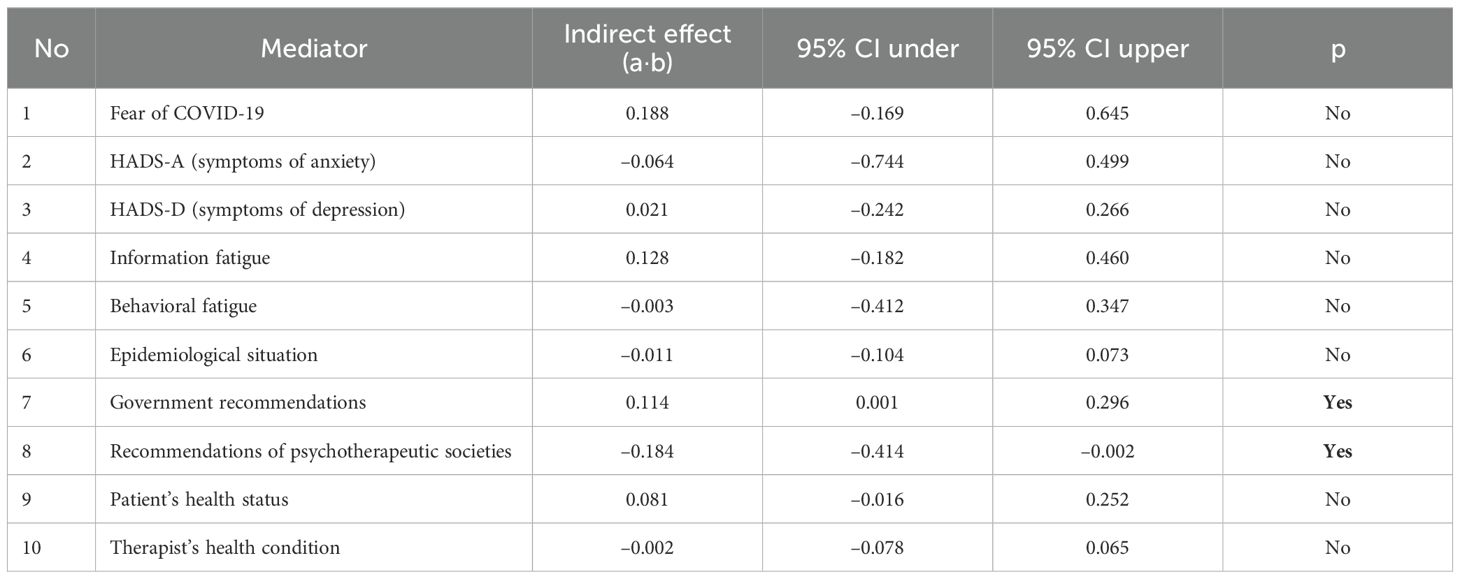1460x579 pixels.
Task: Click the CI upper value –0.002
Action: (1107, 451)
